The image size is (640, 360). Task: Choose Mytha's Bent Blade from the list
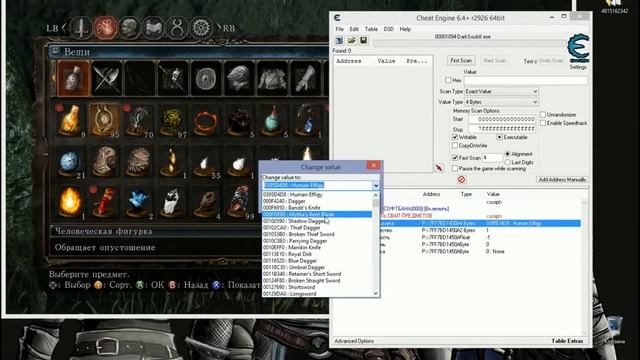click(x=317, y=214)
